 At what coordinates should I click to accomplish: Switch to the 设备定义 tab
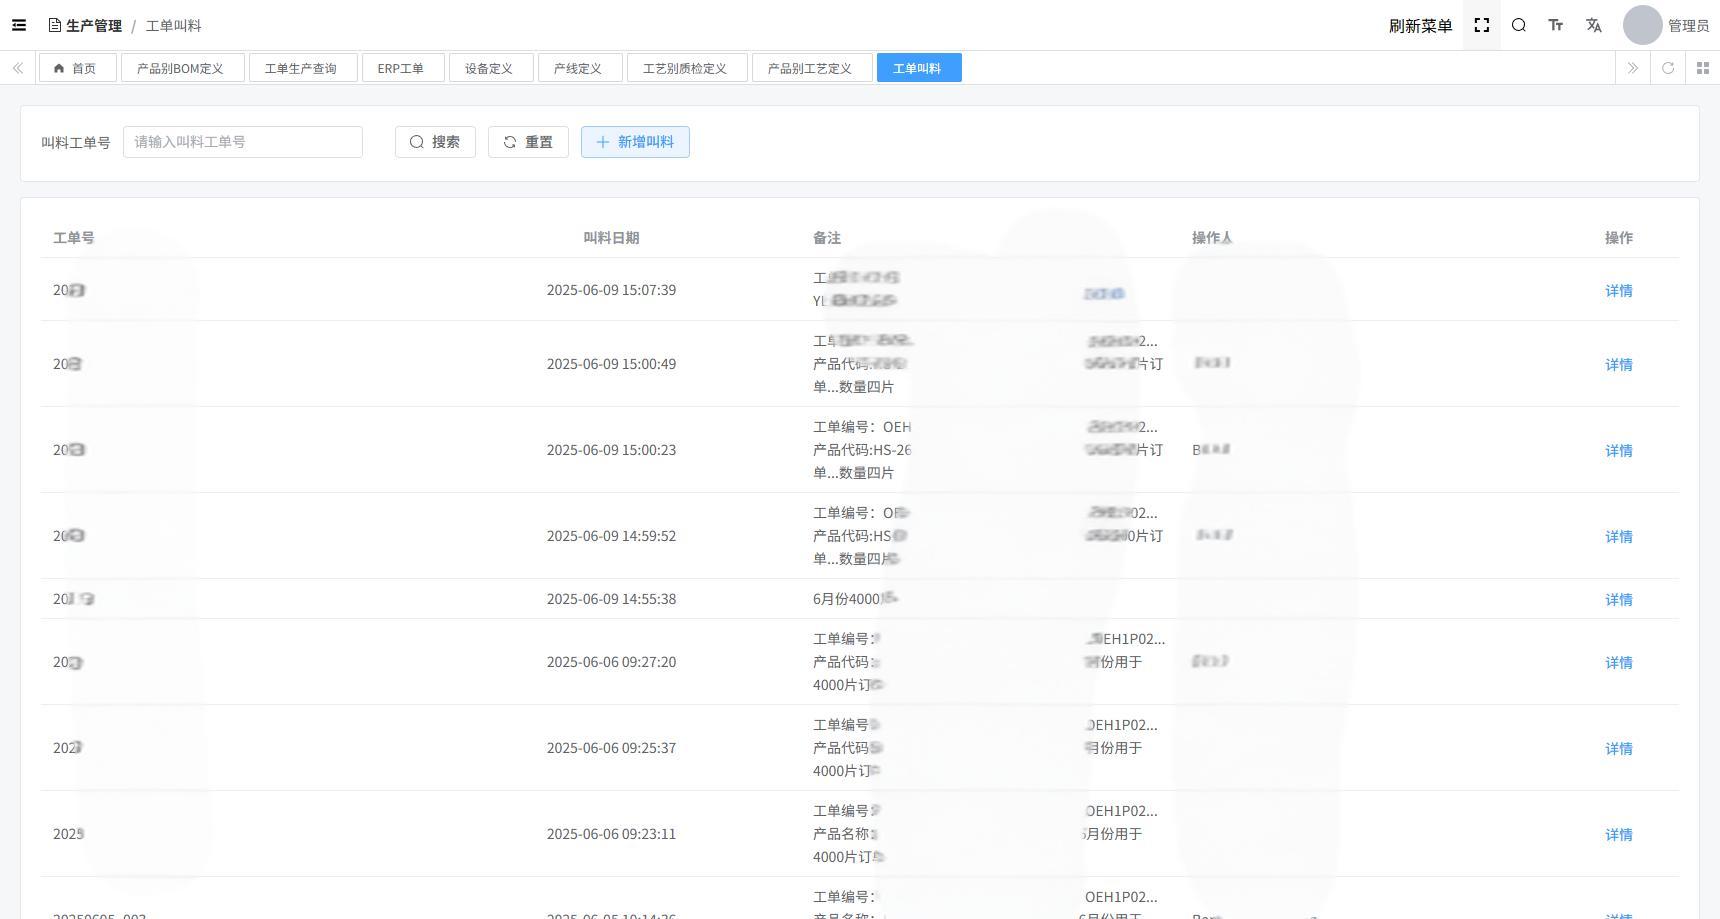489,68
